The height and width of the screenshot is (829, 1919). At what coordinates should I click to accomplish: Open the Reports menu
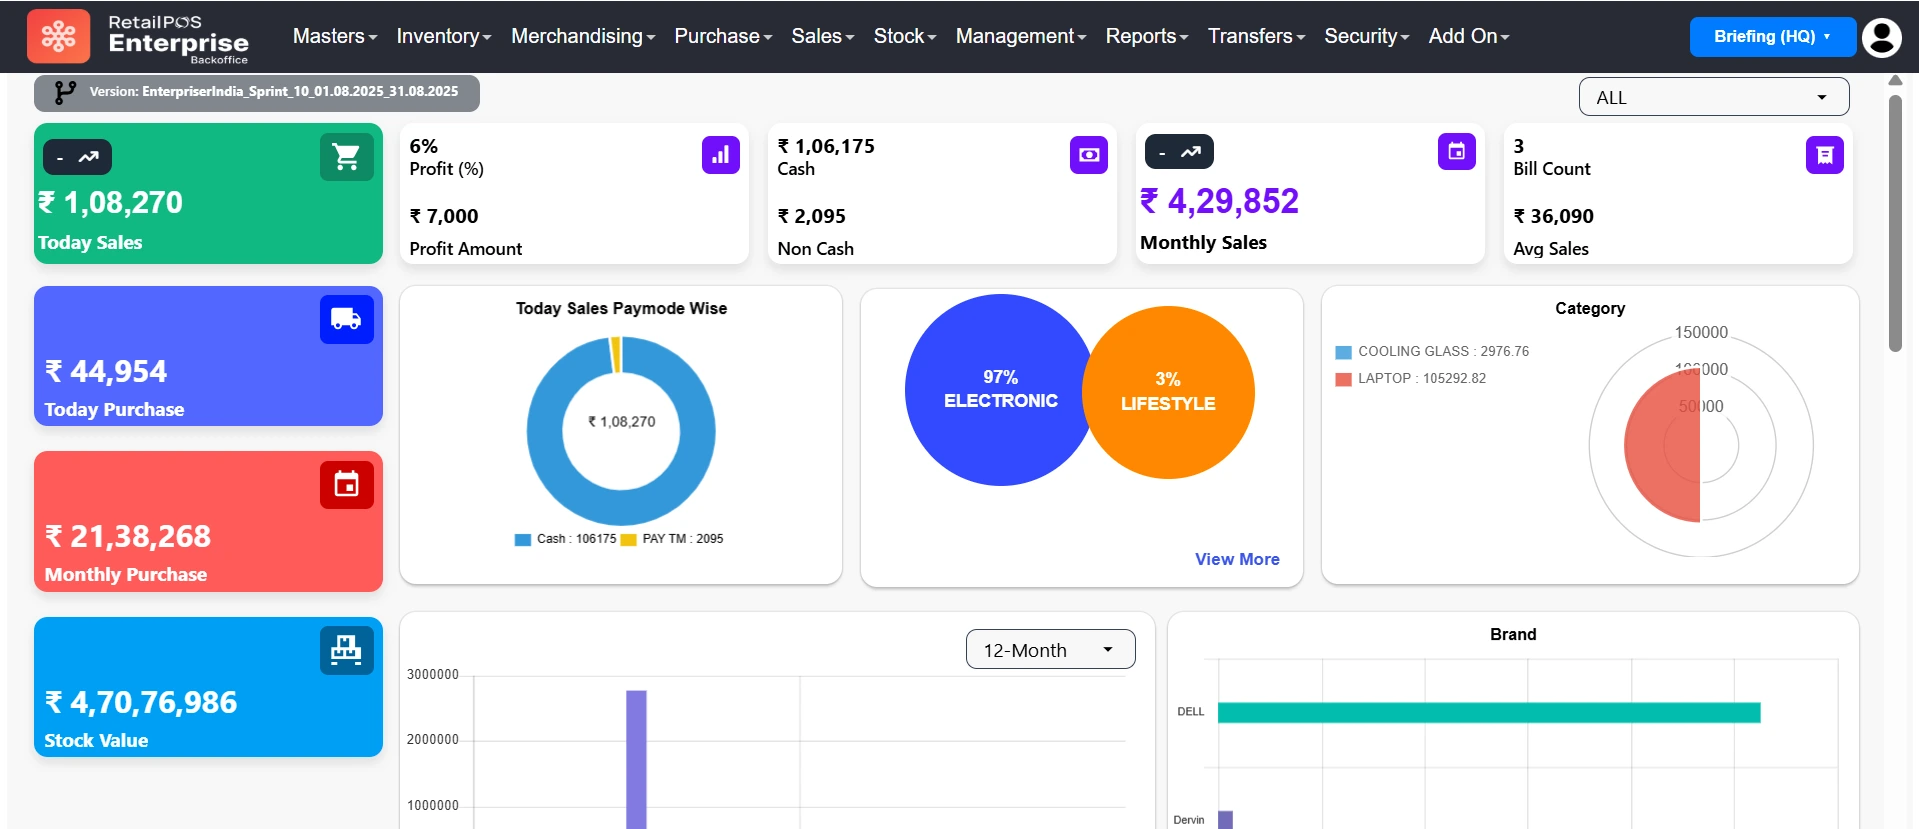click(1146, 37)
